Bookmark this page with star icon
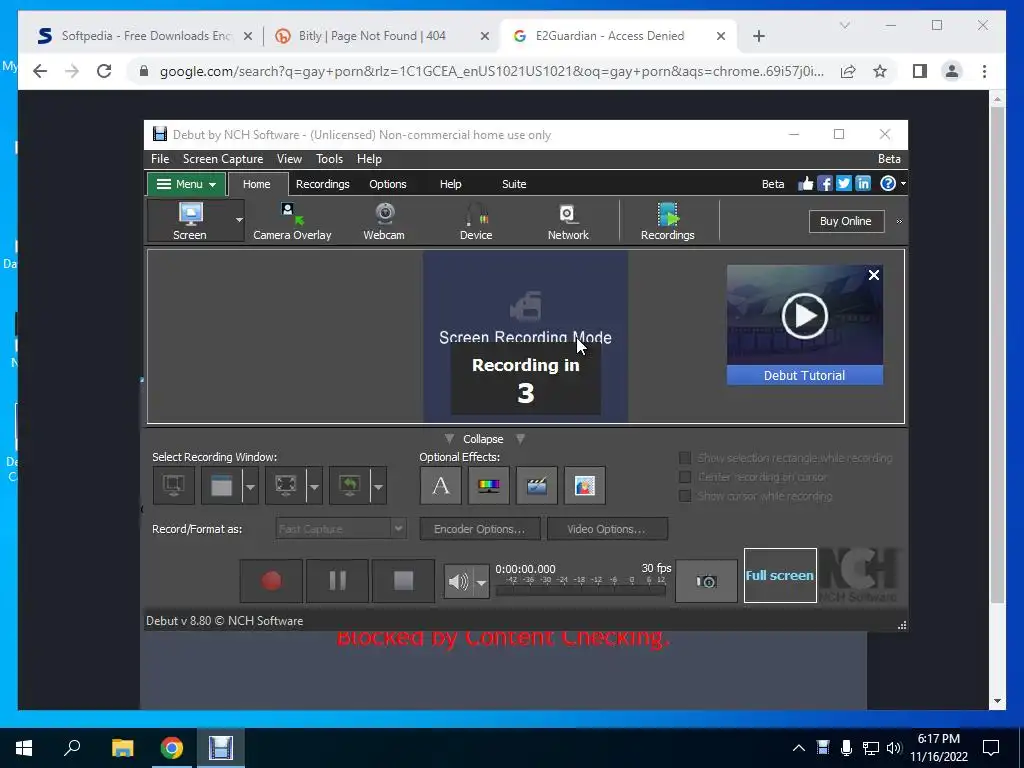1024x768 pixels. [x=880, y=71]
